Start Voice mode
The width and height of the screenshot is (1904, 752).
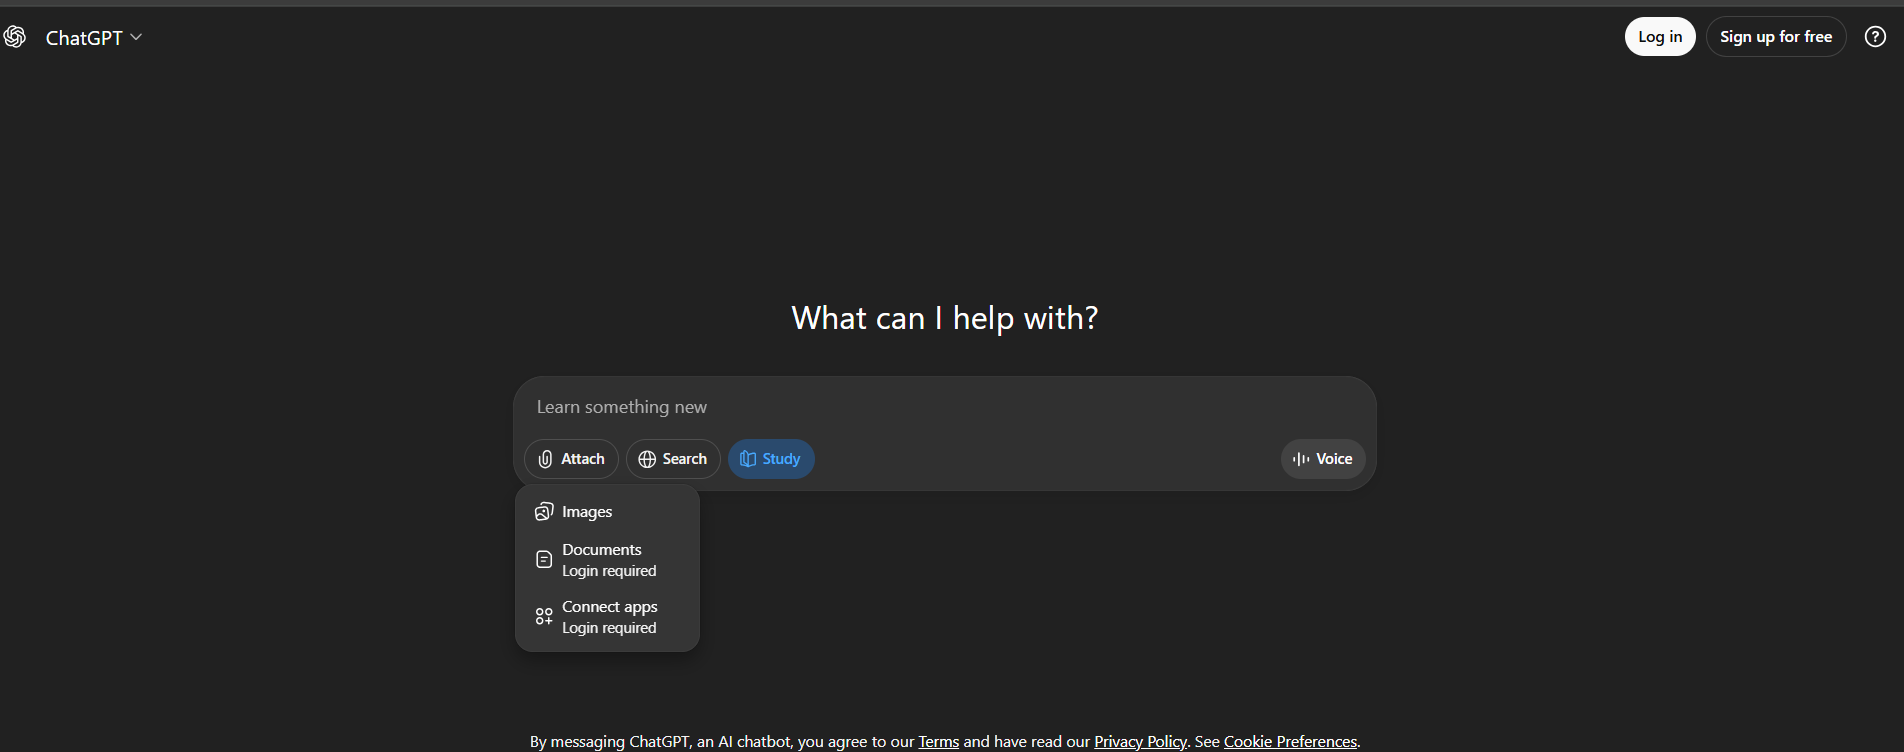click(x=1323, y=459)
